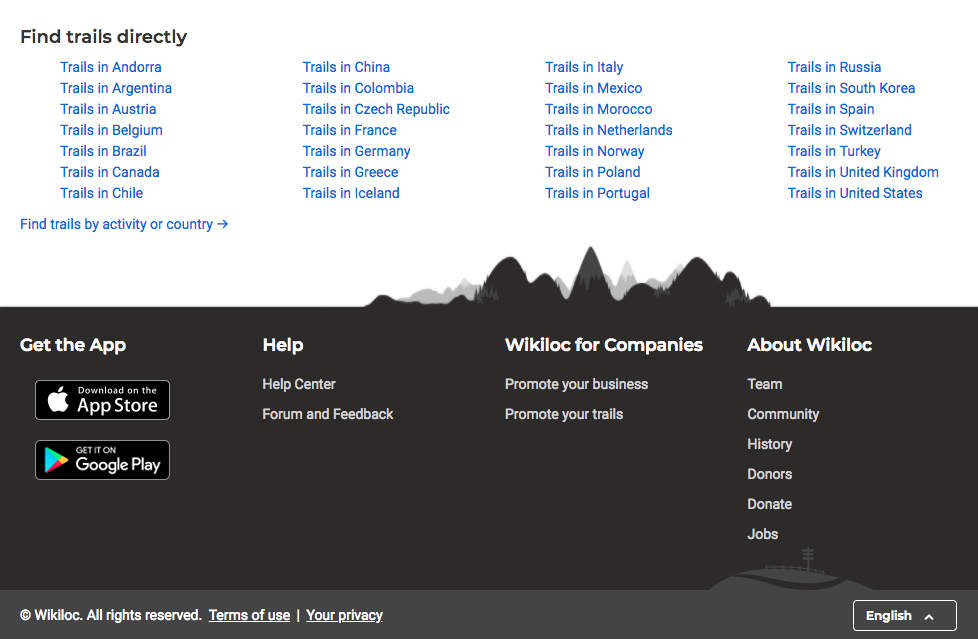The height and width of the screenshot is (639, 978).
Task: Select Trails in Chile
Action: coord(101,193)
